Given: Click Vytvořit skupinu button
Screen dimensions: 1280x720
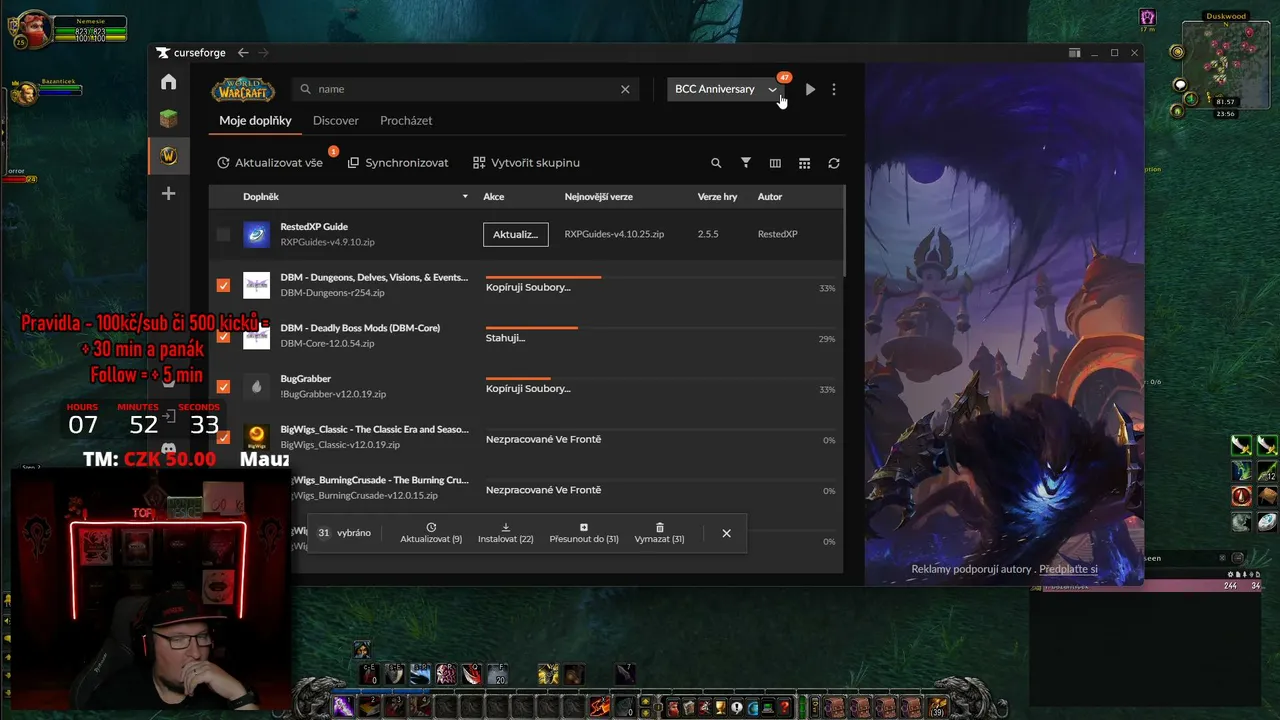Looking at the screenshot, I should pos(526,163).
